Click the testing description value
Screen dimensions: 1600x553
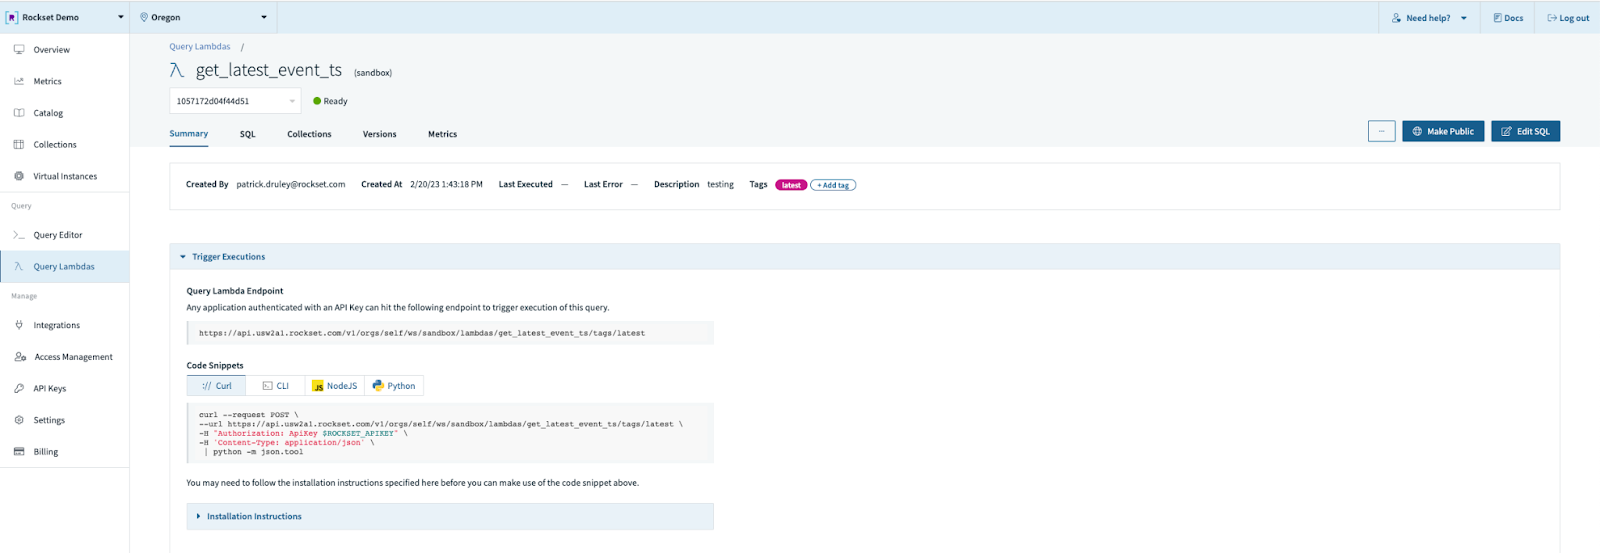720,184
